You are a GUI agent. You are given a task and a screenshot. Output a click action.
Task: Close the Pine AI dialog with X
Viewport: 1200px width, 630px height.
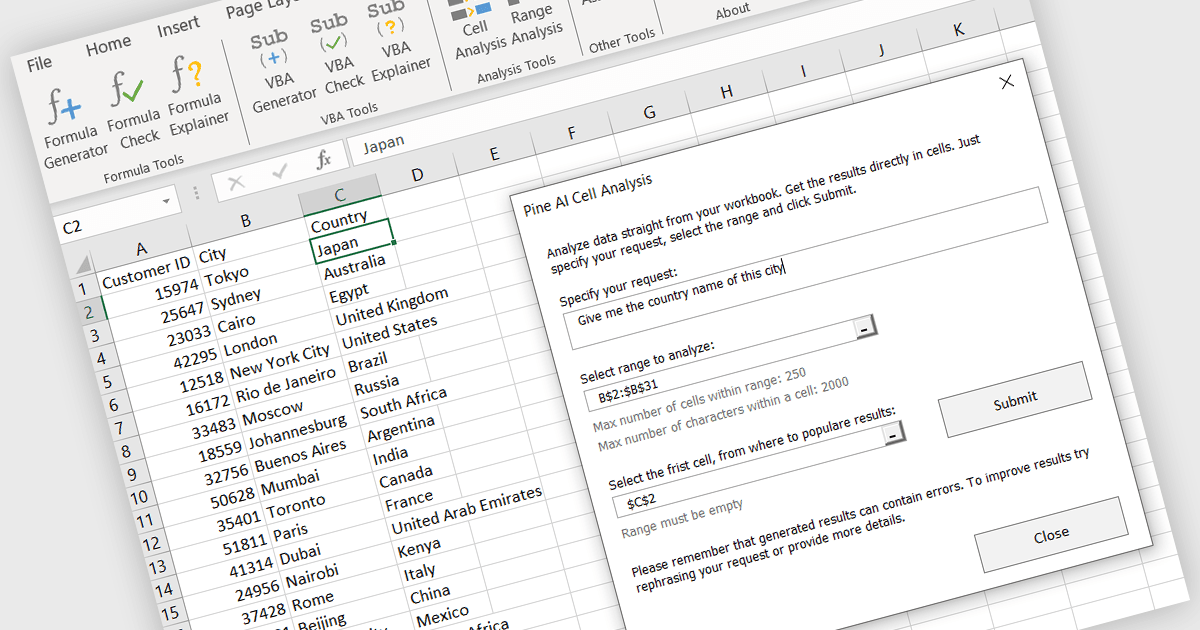pyautogui.click(x=1007, y=82)
